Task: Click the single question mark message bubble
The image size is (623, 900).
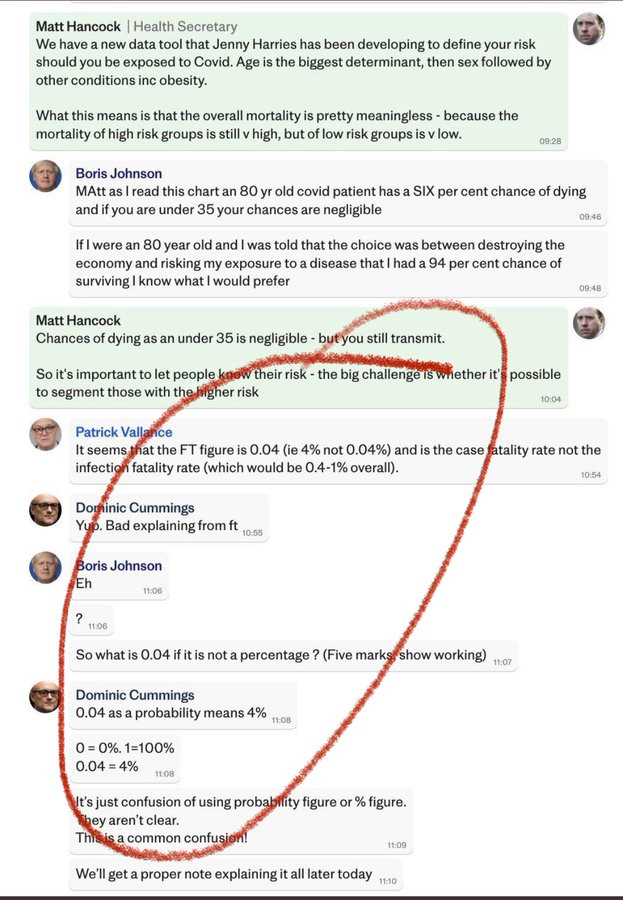Action: (x=91, y=620)
